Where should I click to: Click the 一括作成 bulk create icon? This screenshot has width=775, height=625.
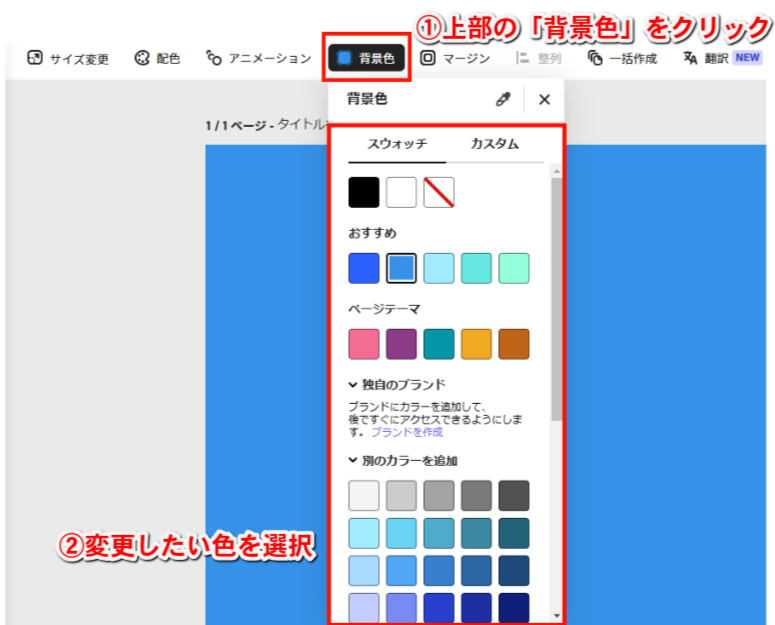(596, 59)
